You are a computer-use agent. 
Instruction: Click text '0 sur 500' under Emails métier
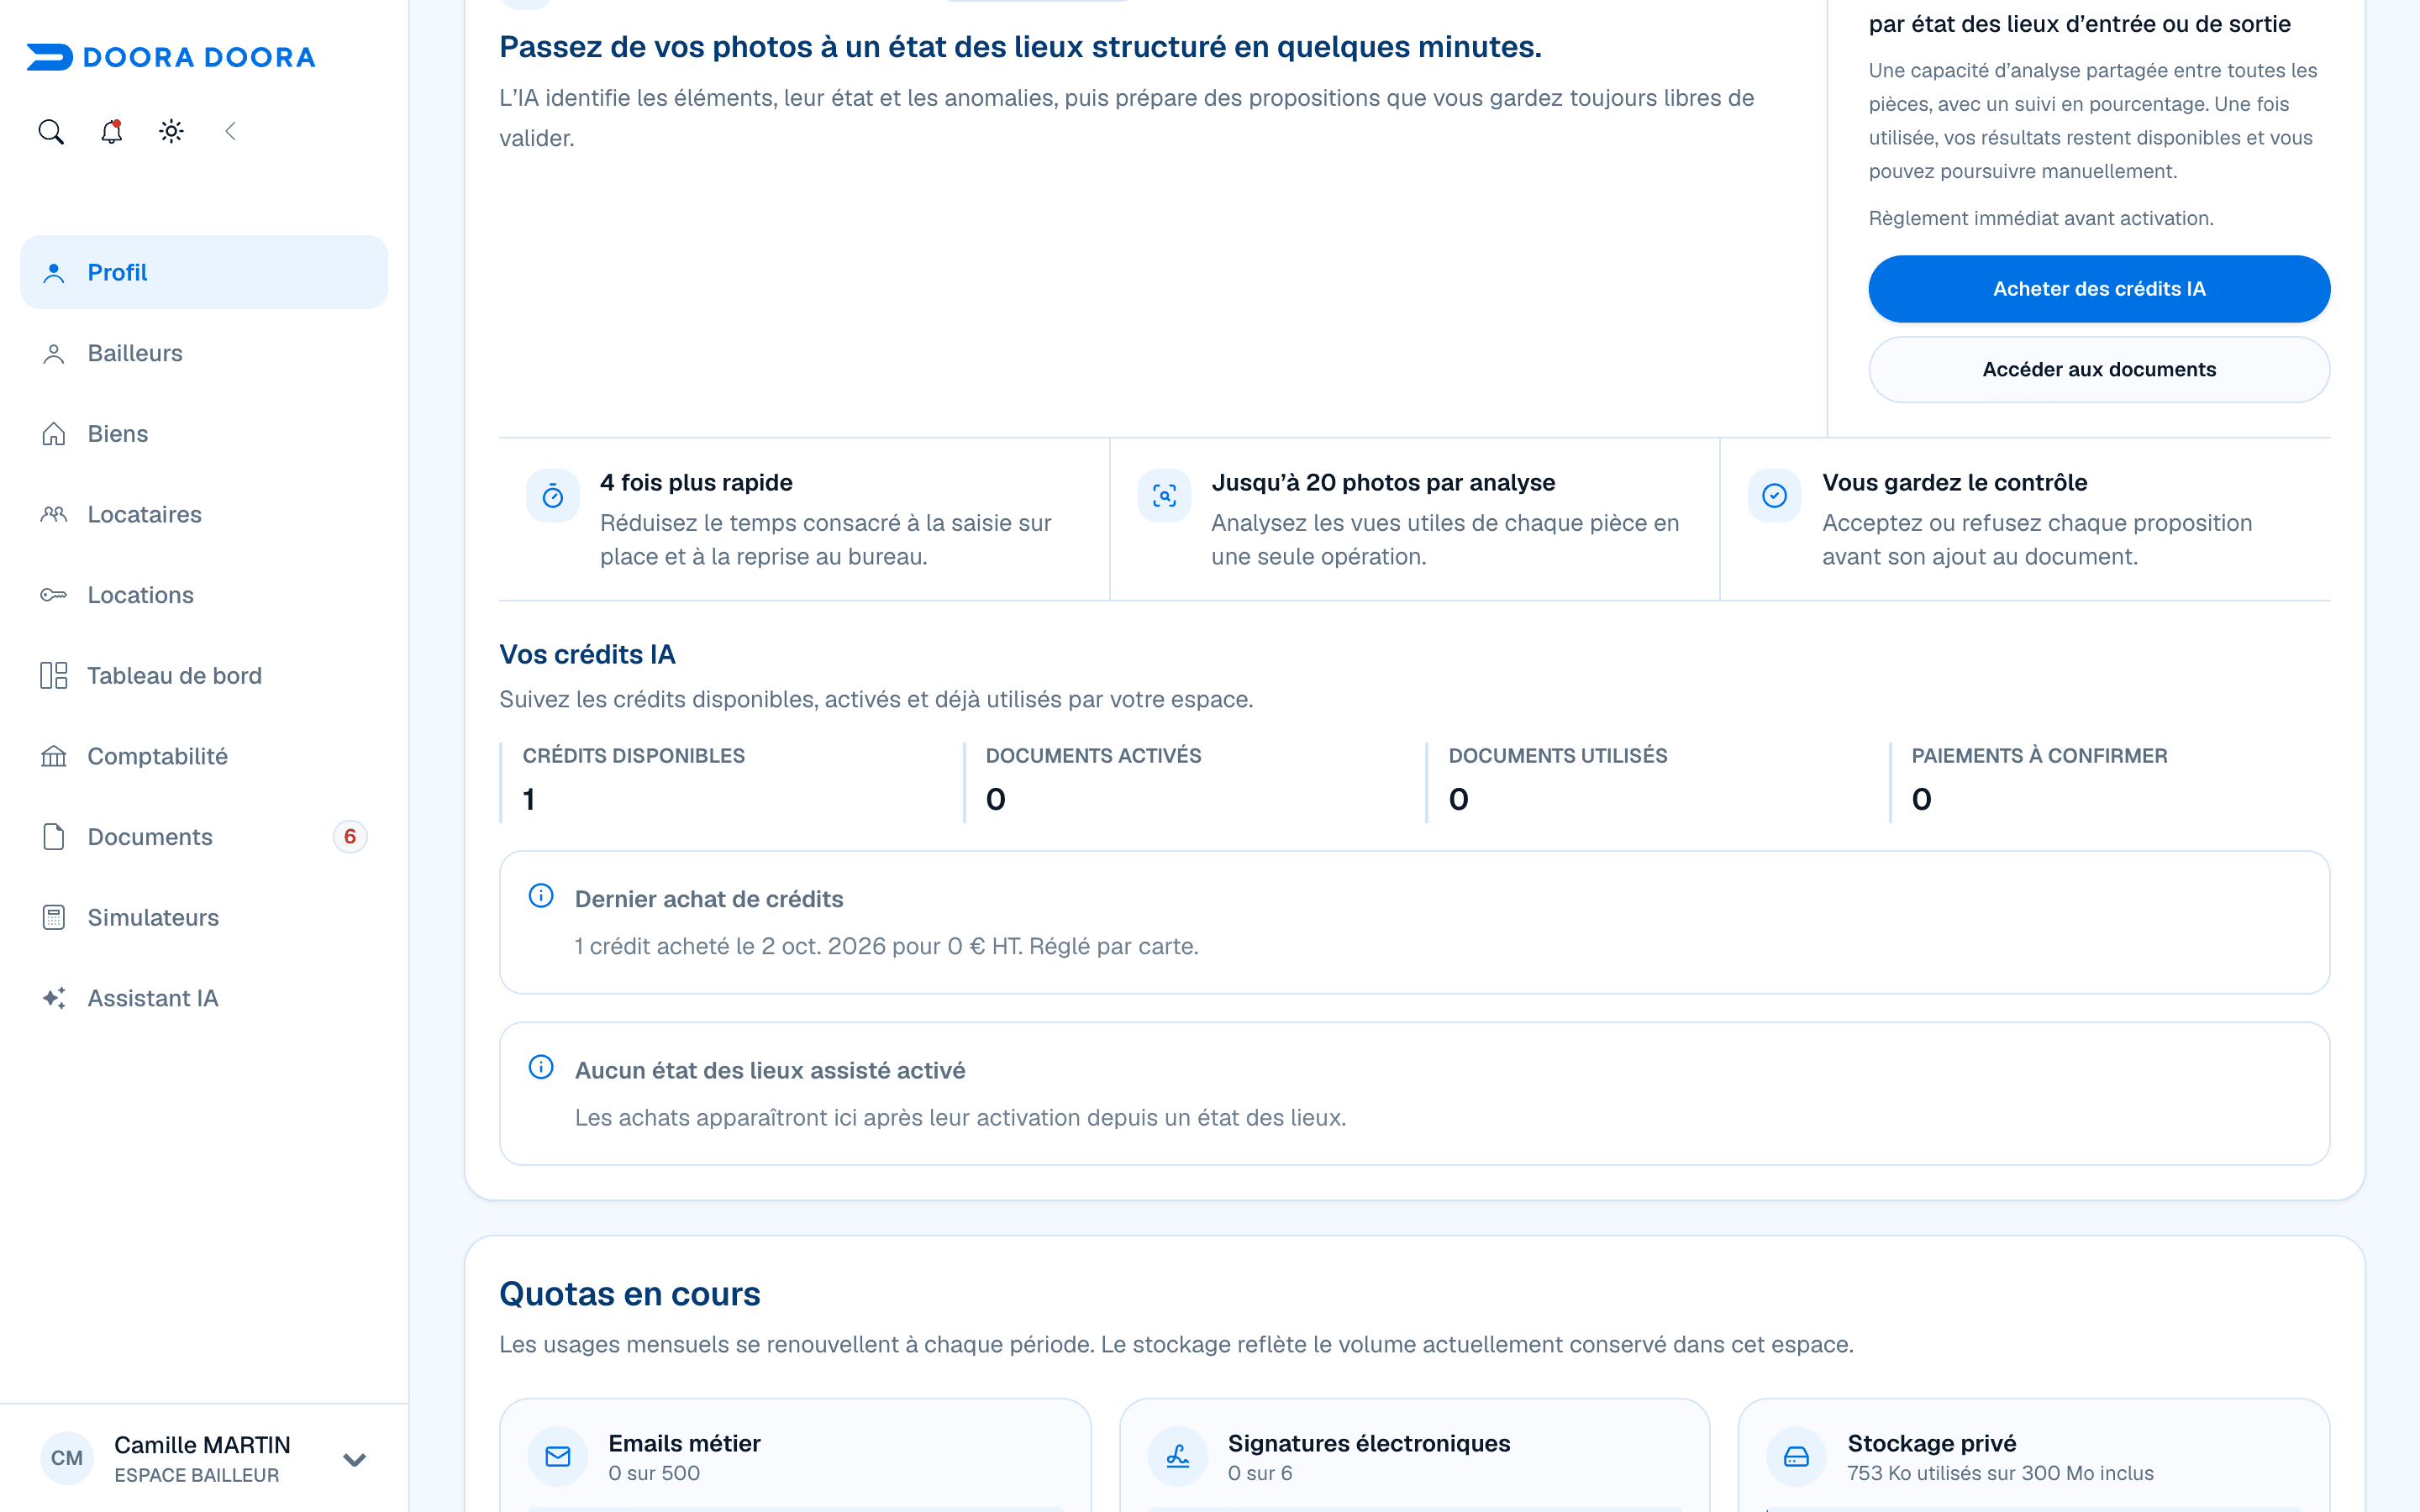[x=654, y=1473]
